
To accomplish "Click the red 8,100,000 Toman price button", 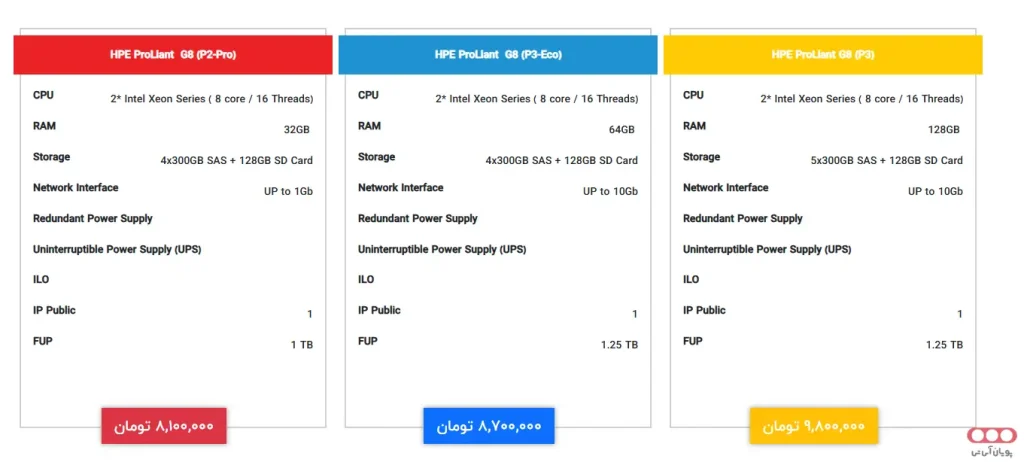I will click(164, 426).
